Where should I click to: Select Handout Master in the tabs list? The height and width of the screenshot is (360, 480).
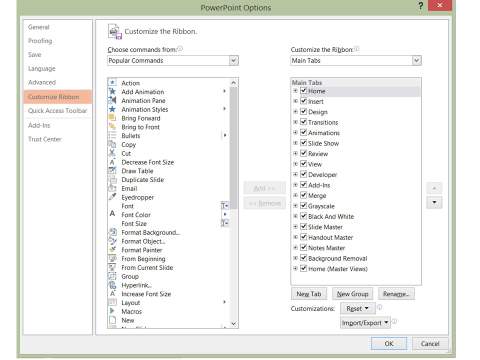[x=330, y=237]
